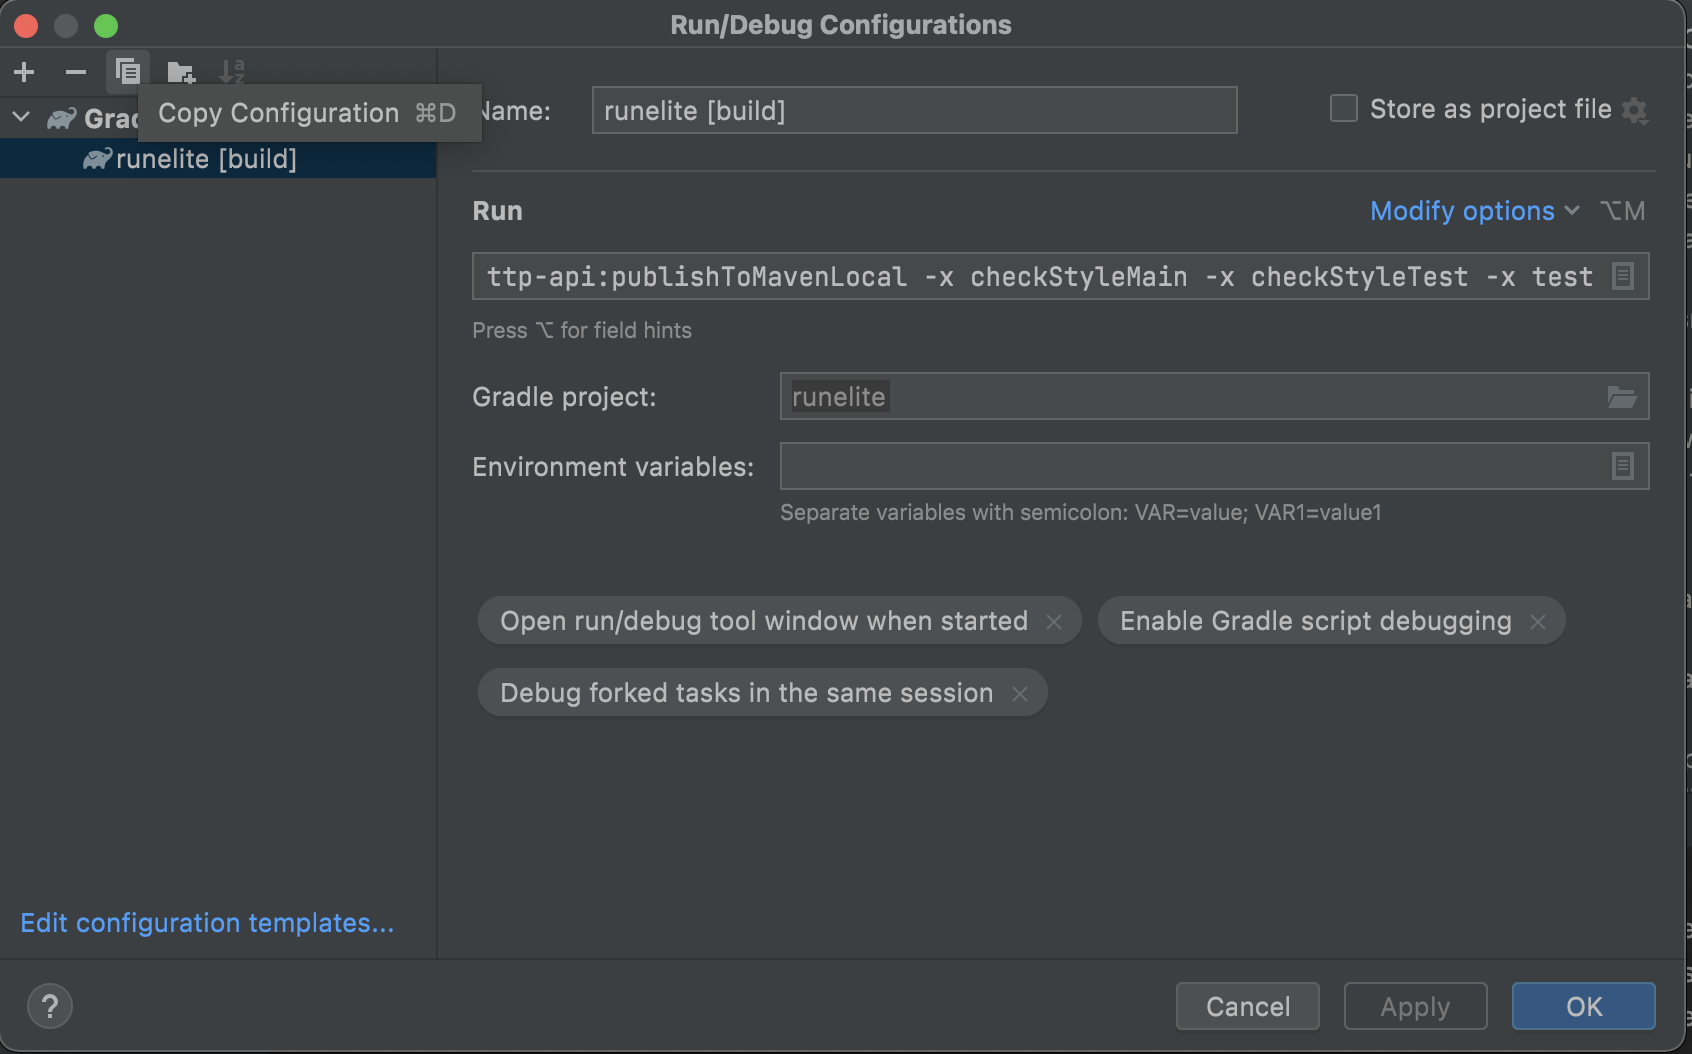Image resolution: width=1692 pixels, height=1054 pixels.
Task: Expand the Run tasks field editor icon
Action: [1623, 276]
